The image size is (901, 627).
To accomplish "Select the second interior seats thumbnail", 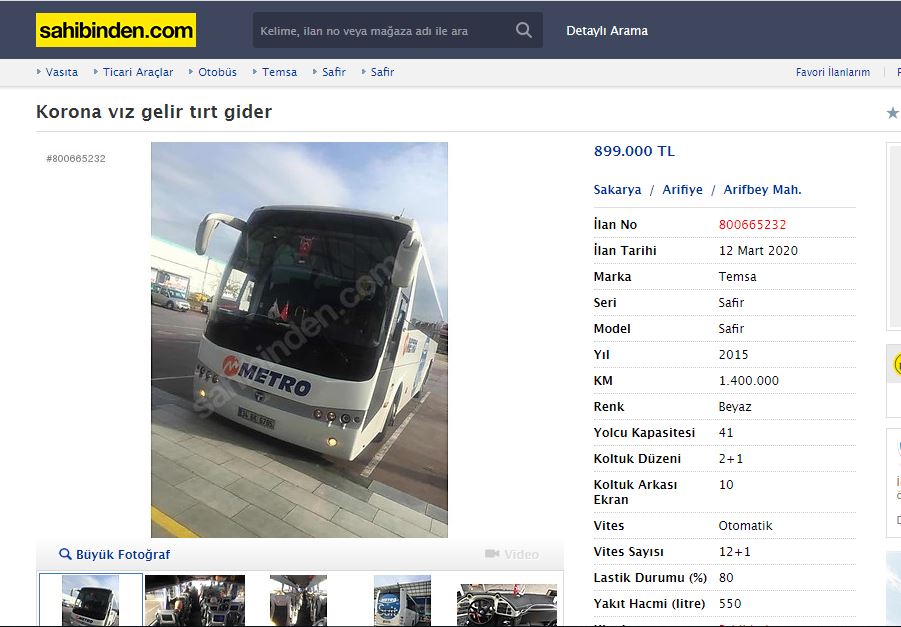I will coord(195,601).
